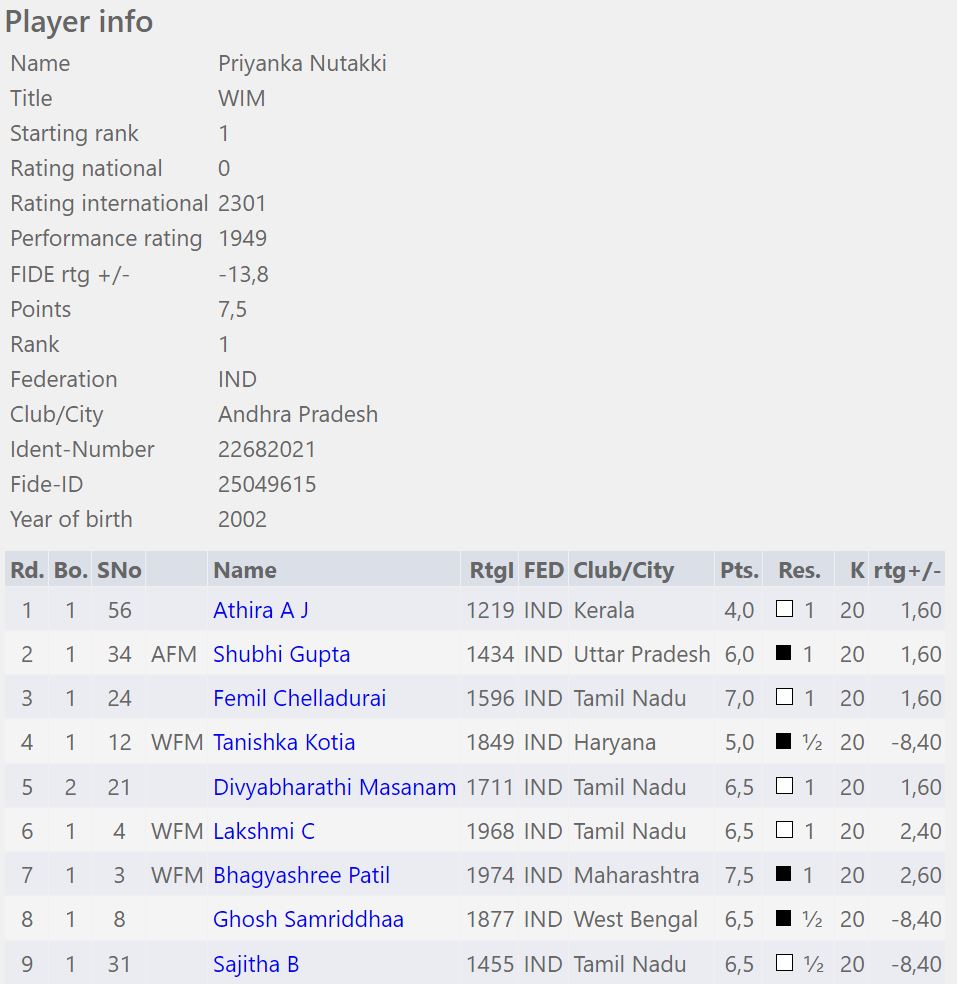This screenshot has width=957, height=984.
Task: Open Athira A J player link
Action: pos(260,610)
